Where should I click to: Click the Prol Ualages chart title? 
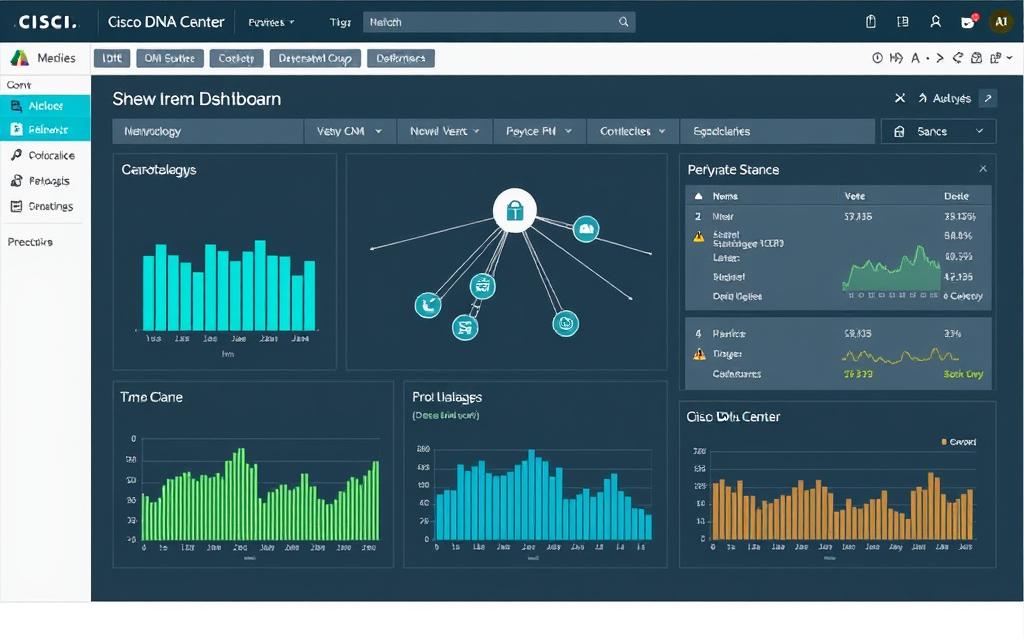click(x=447, y=397)
